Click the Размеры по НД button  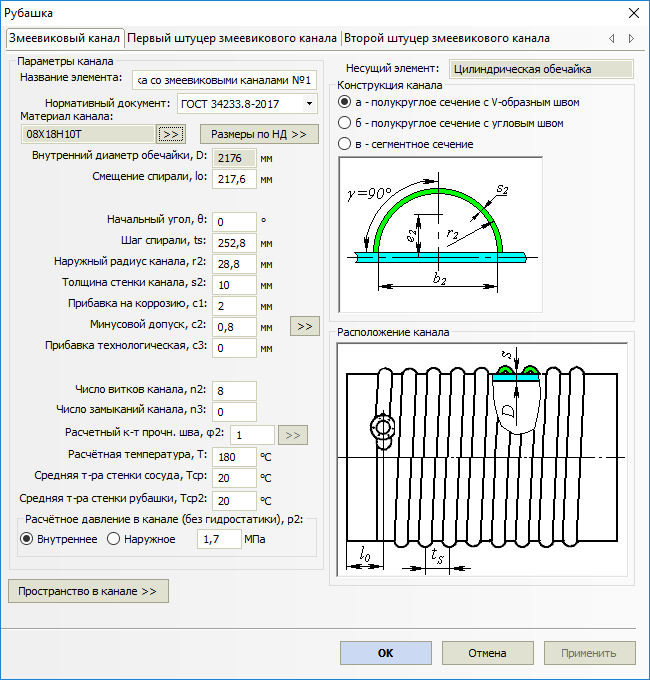coord(259,134)
